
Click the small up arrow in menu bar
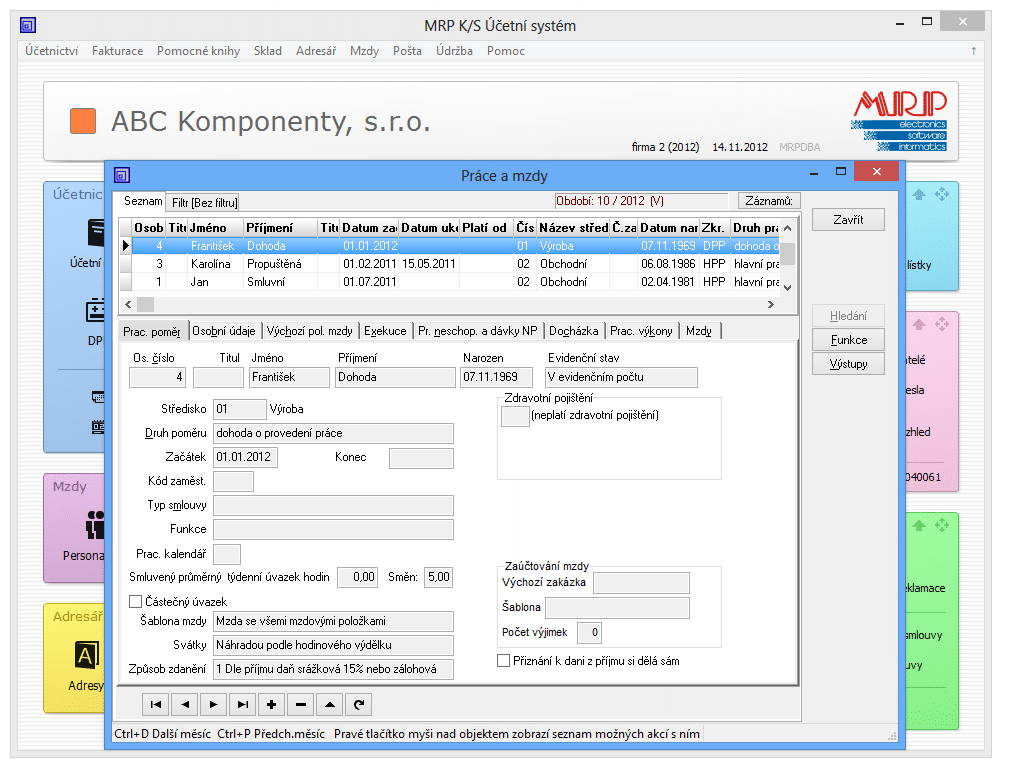973,51
